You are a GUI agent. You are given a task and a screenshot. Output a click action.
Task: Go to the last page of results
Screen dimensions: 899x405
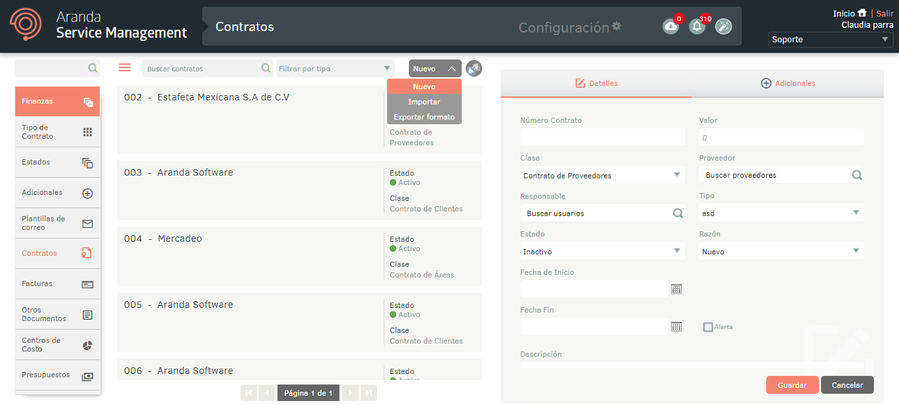[x=369, y=393]
